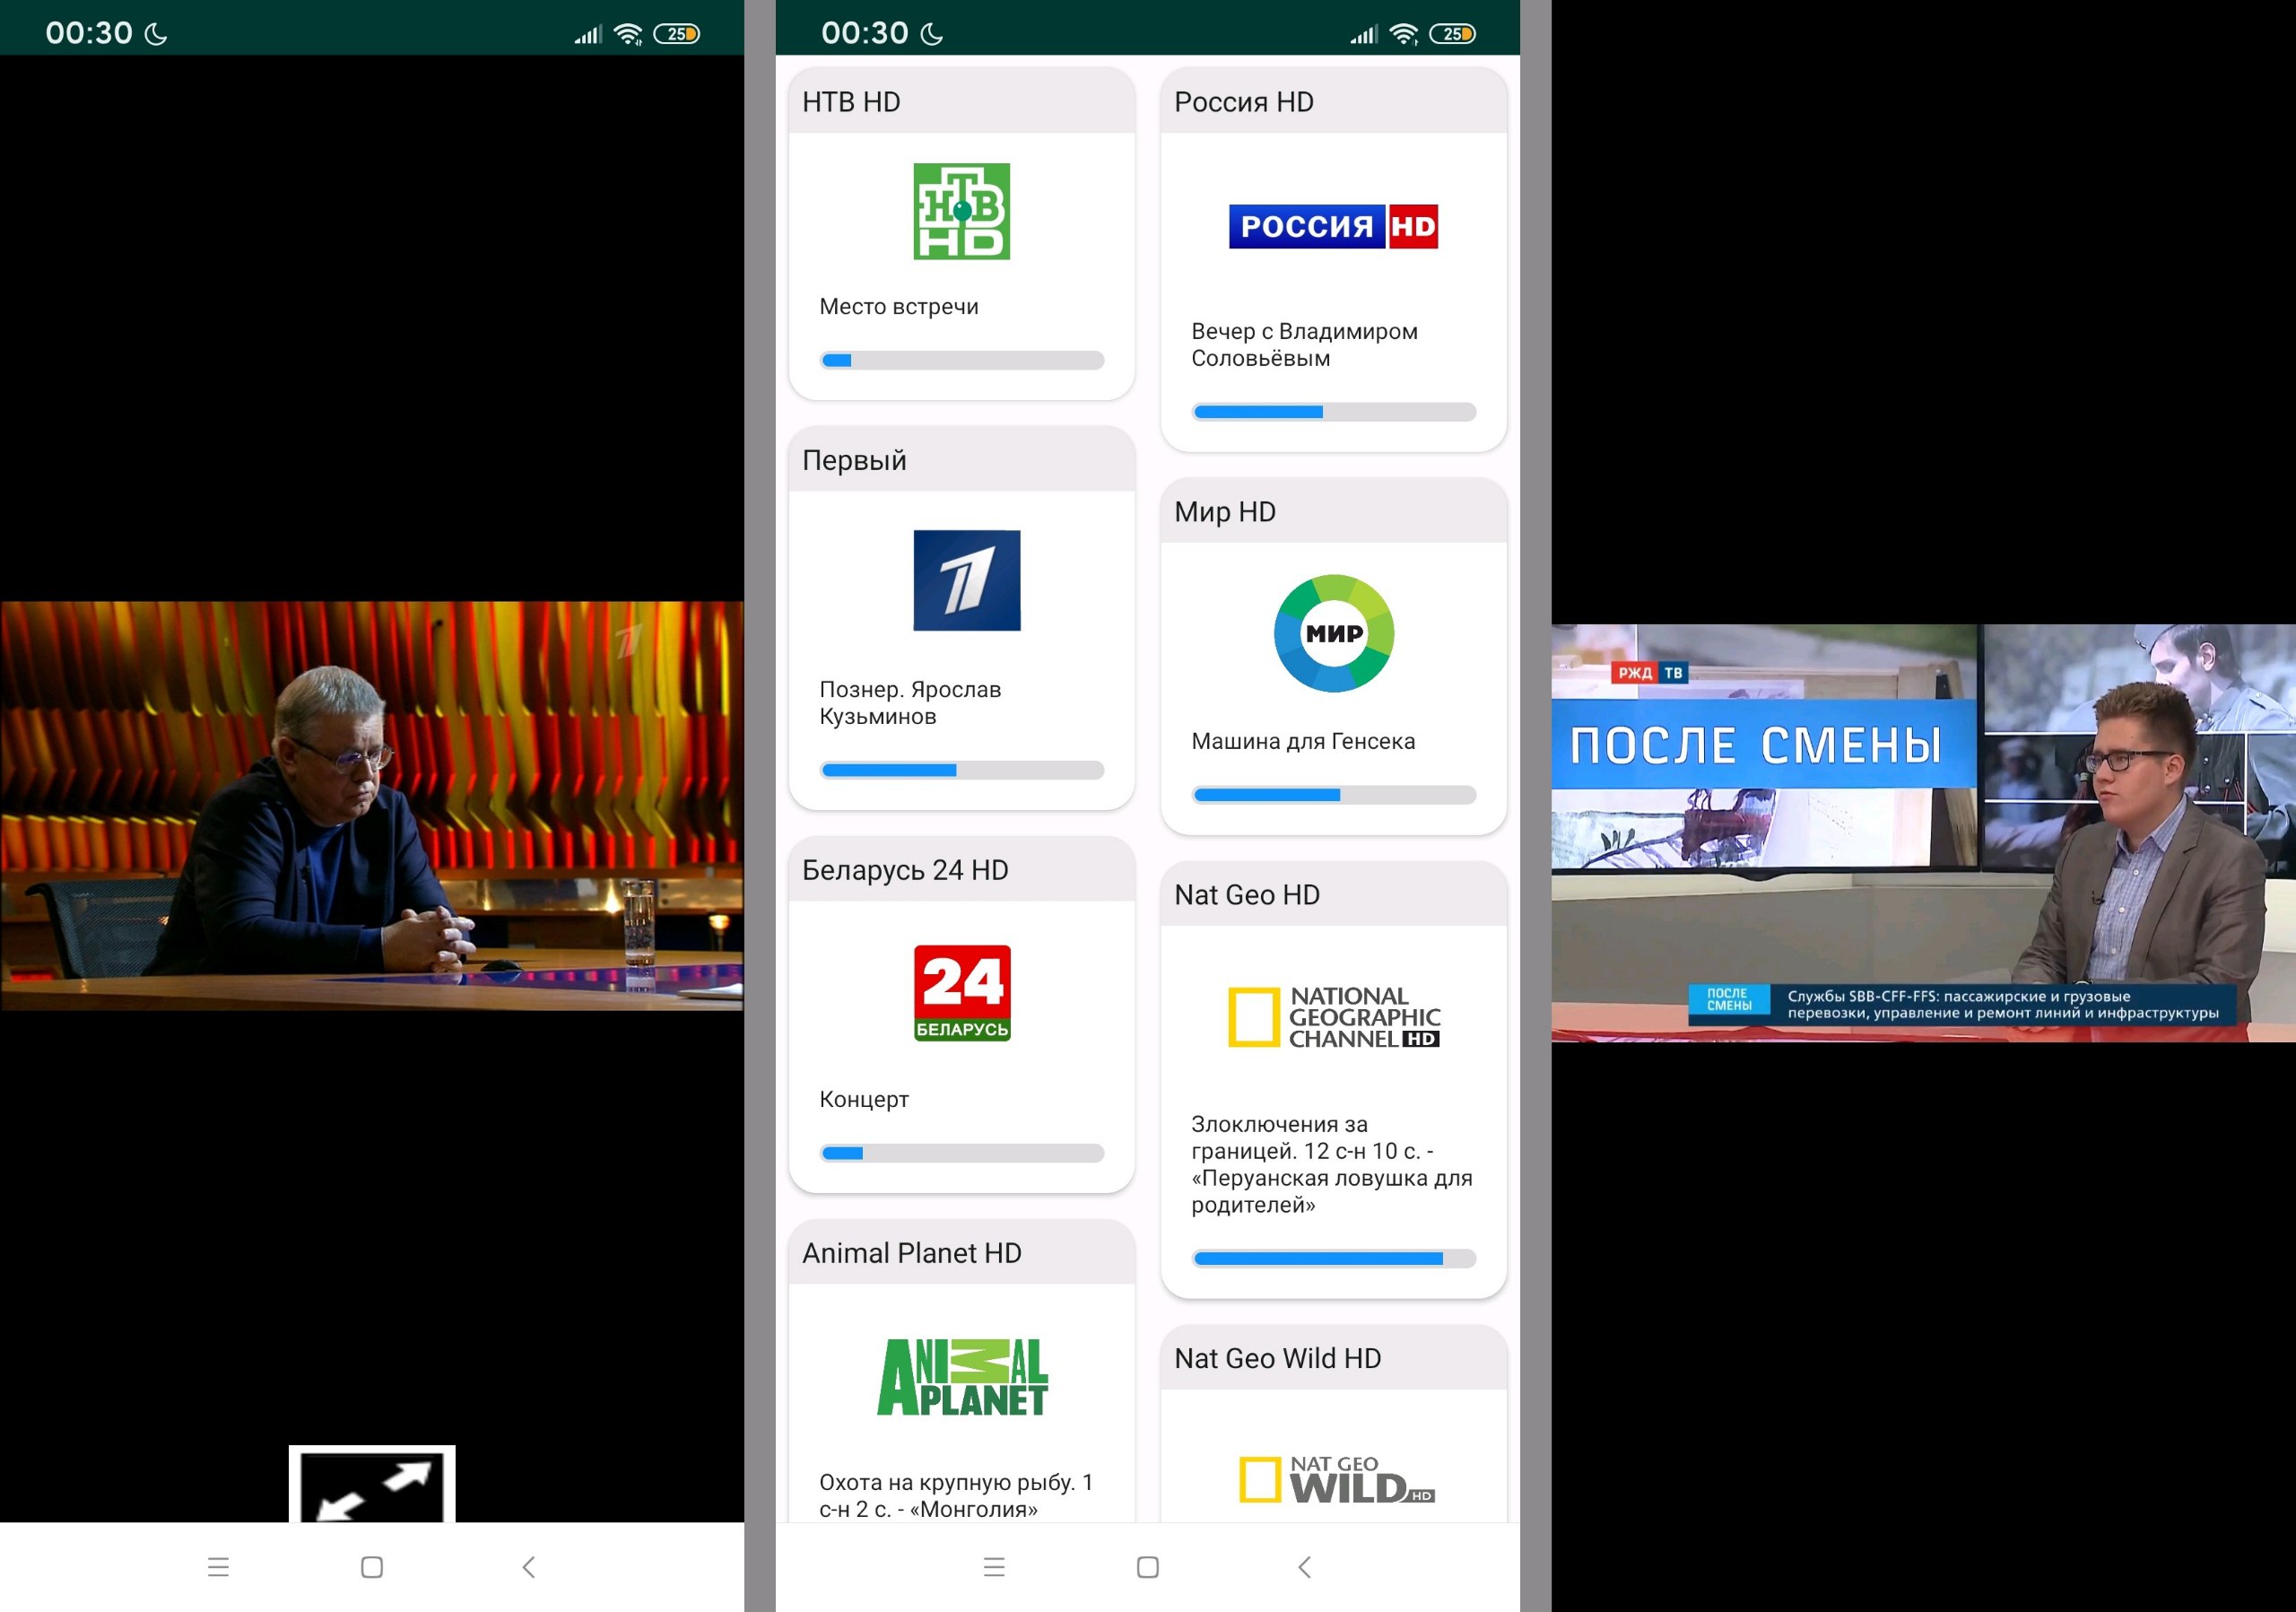Open the Беларусь 24 logo

[962, 993]
